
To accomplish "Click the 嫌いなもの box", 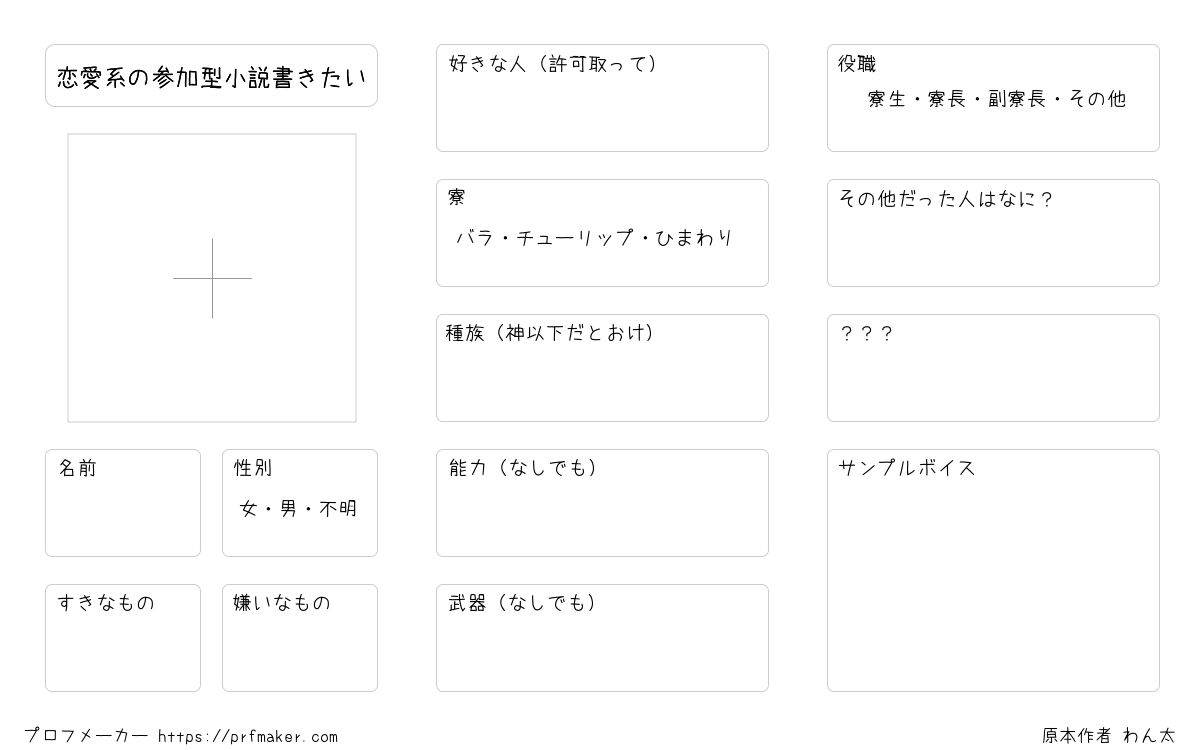I will tap(300, 638).
